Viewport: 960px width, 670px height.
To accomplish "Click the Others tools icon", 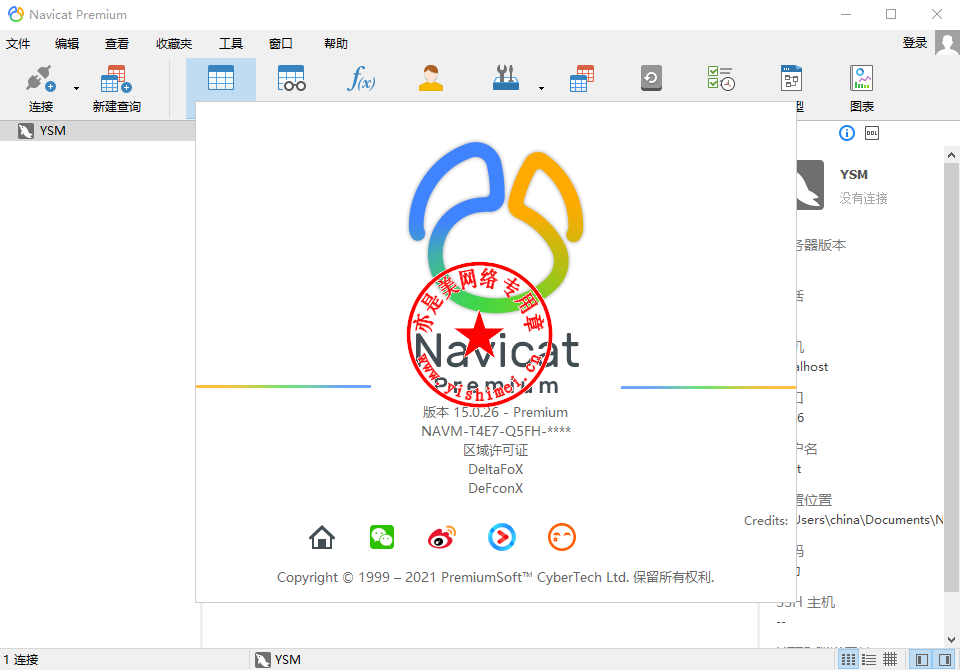I will tap(506, 78).
